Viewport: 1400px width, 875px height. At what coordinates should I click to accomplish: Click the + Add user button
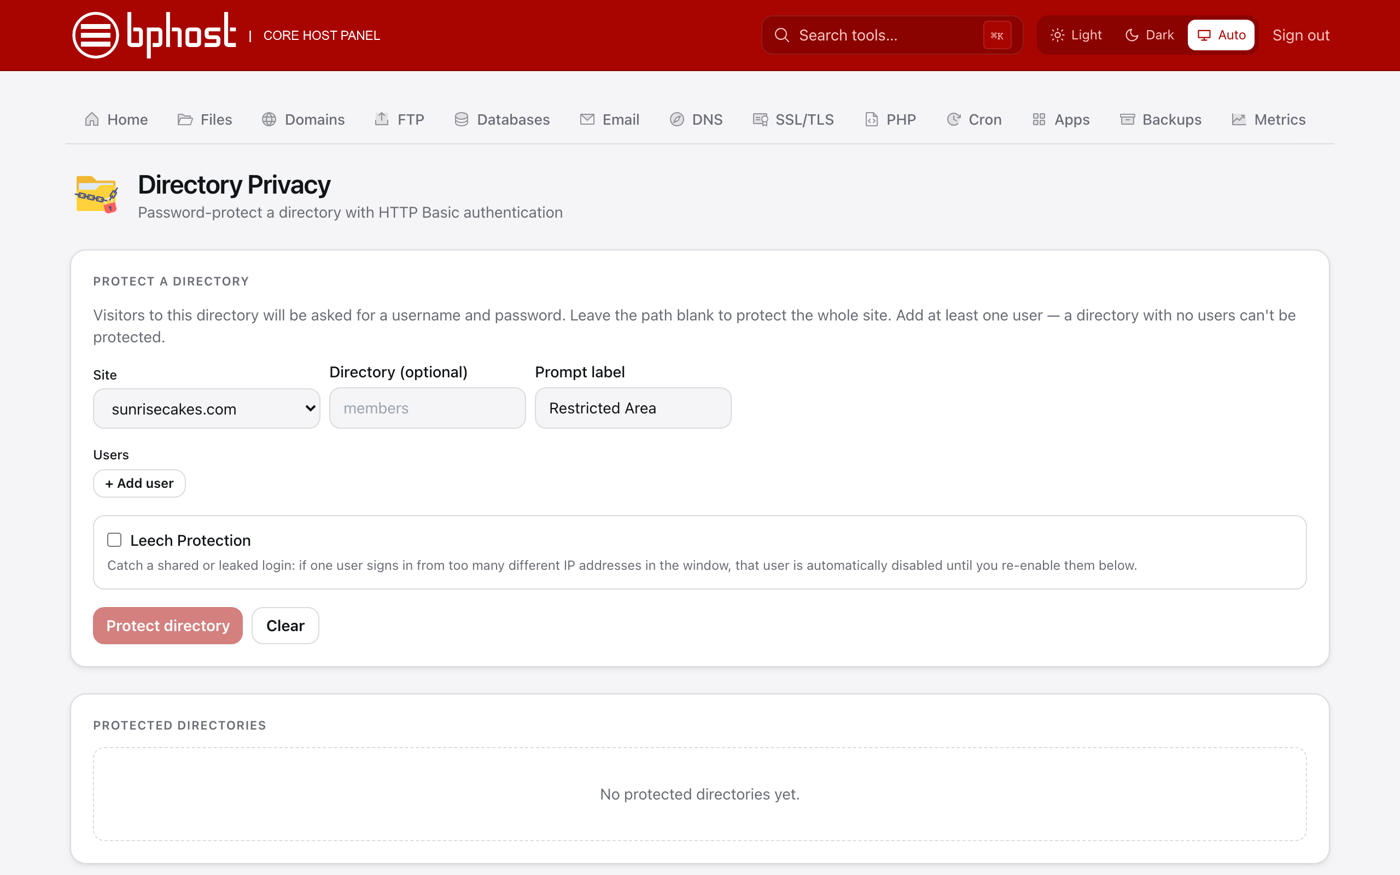pos(139,483)
